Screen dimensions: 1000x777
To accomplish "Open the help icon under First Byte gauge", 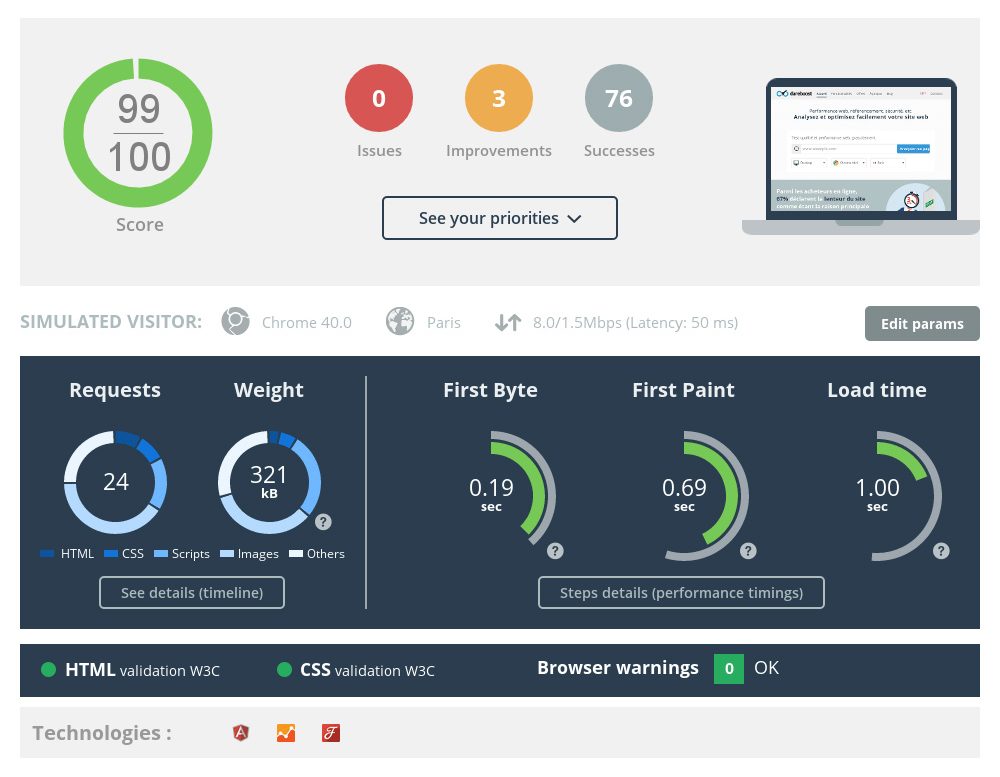I will coord(555,551).
